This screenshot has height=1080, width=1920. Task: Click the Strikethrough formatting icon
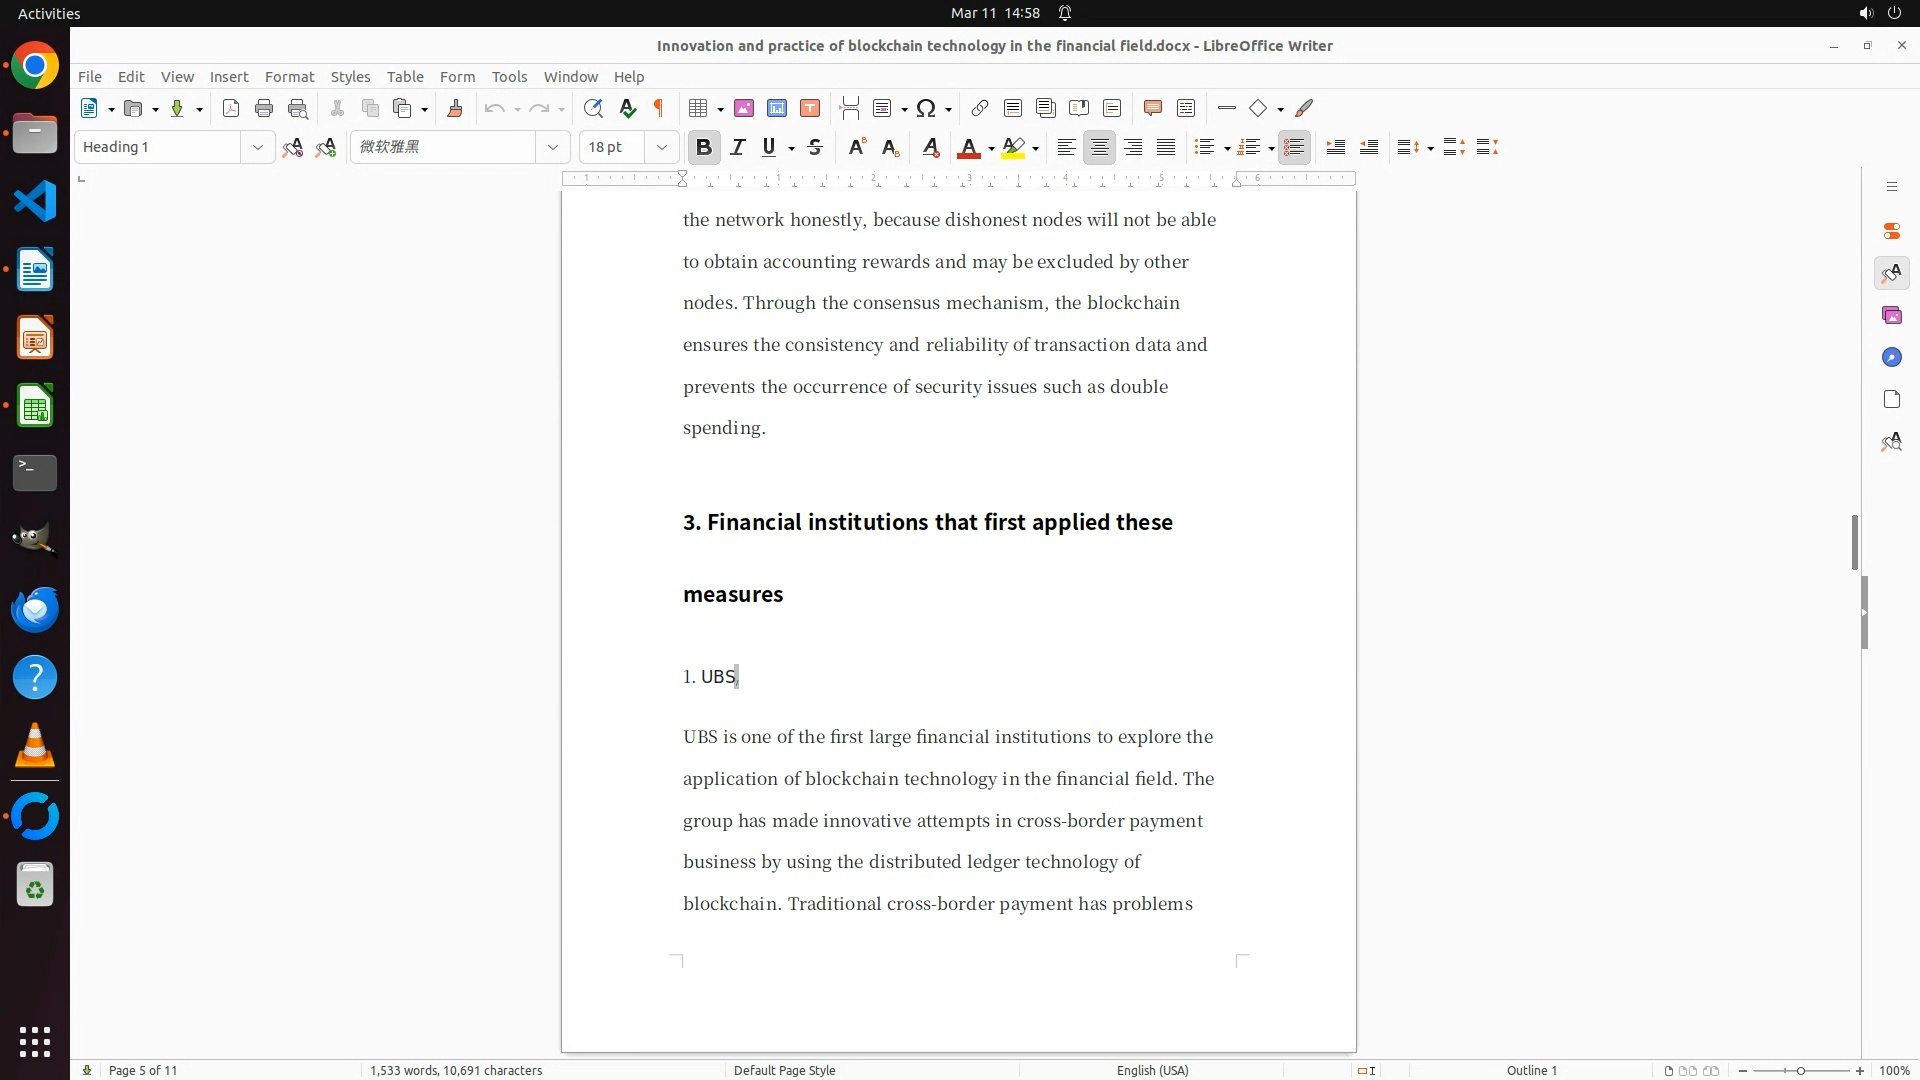click(815, 148)
